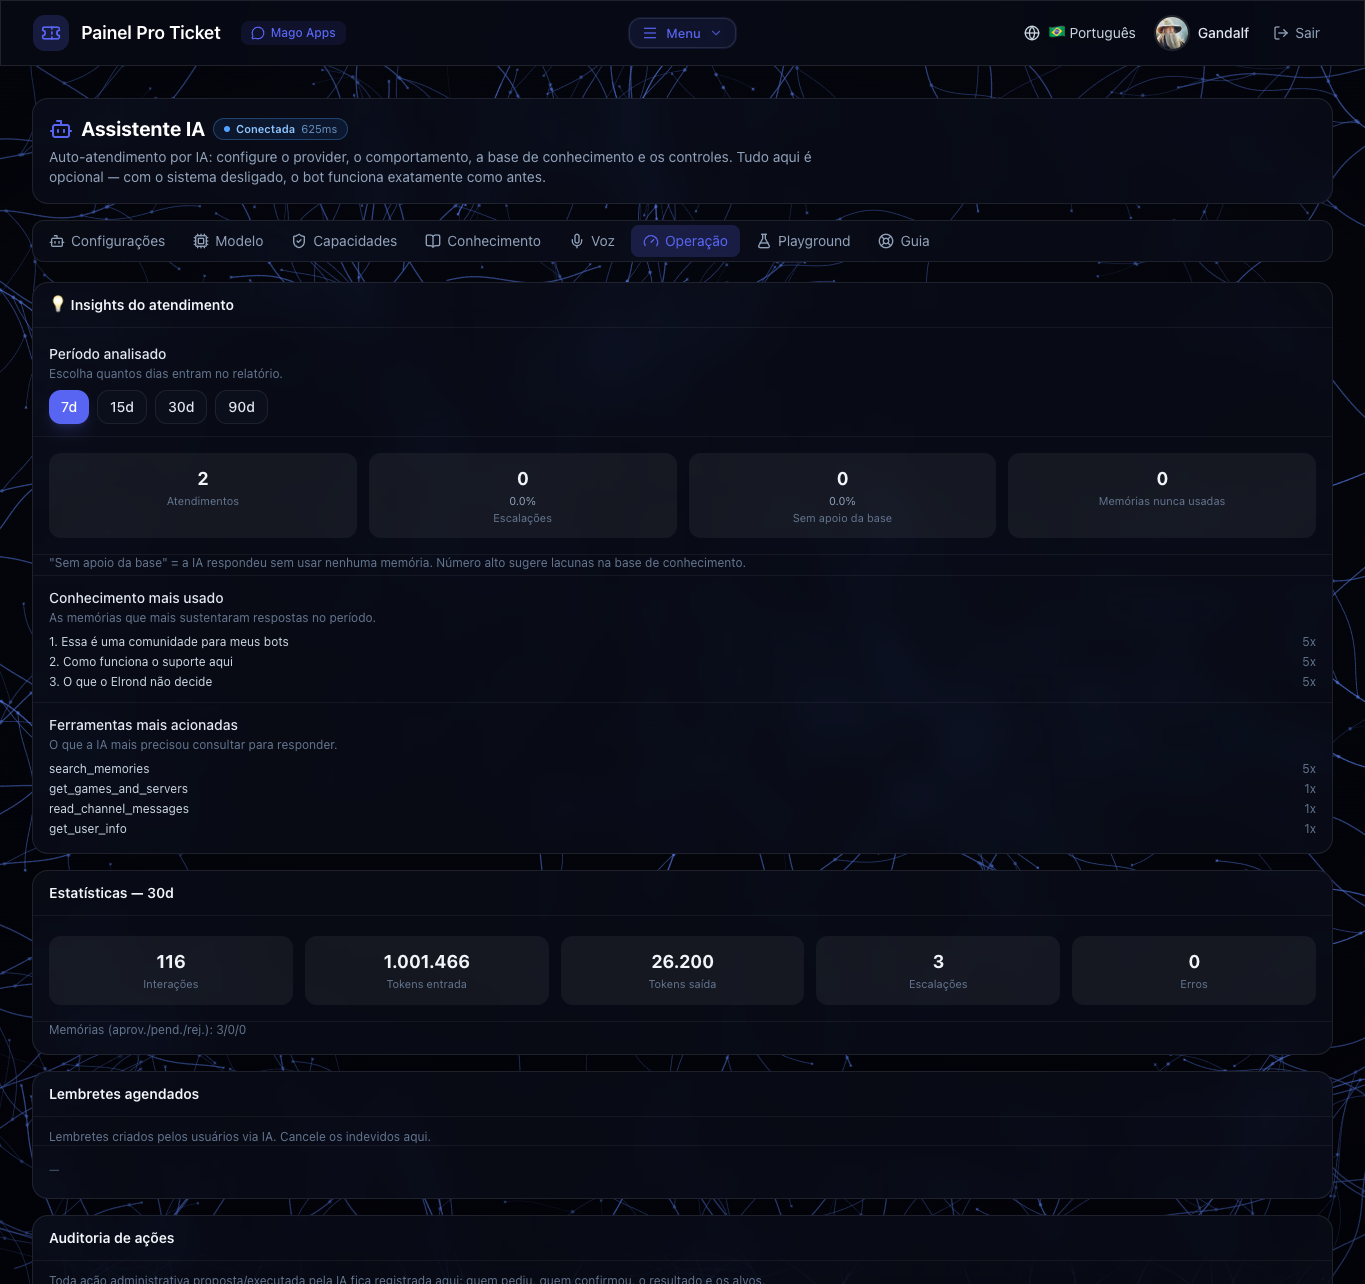Viewport: 1365px width, 1284px height.
Task: Open the Mago Apps link
Action: tap(293, 33)
